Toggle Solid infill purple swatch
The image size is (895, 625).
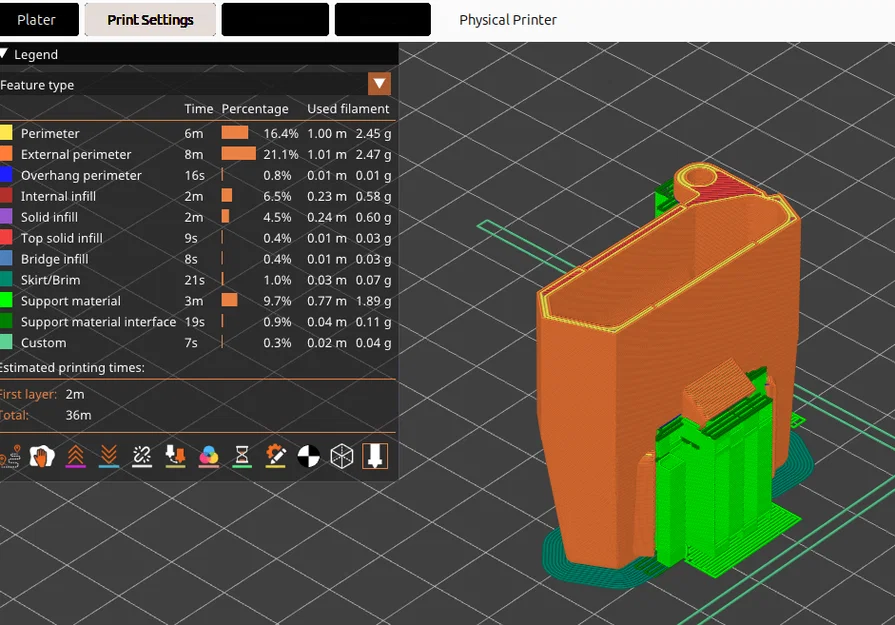click(6, 216)
